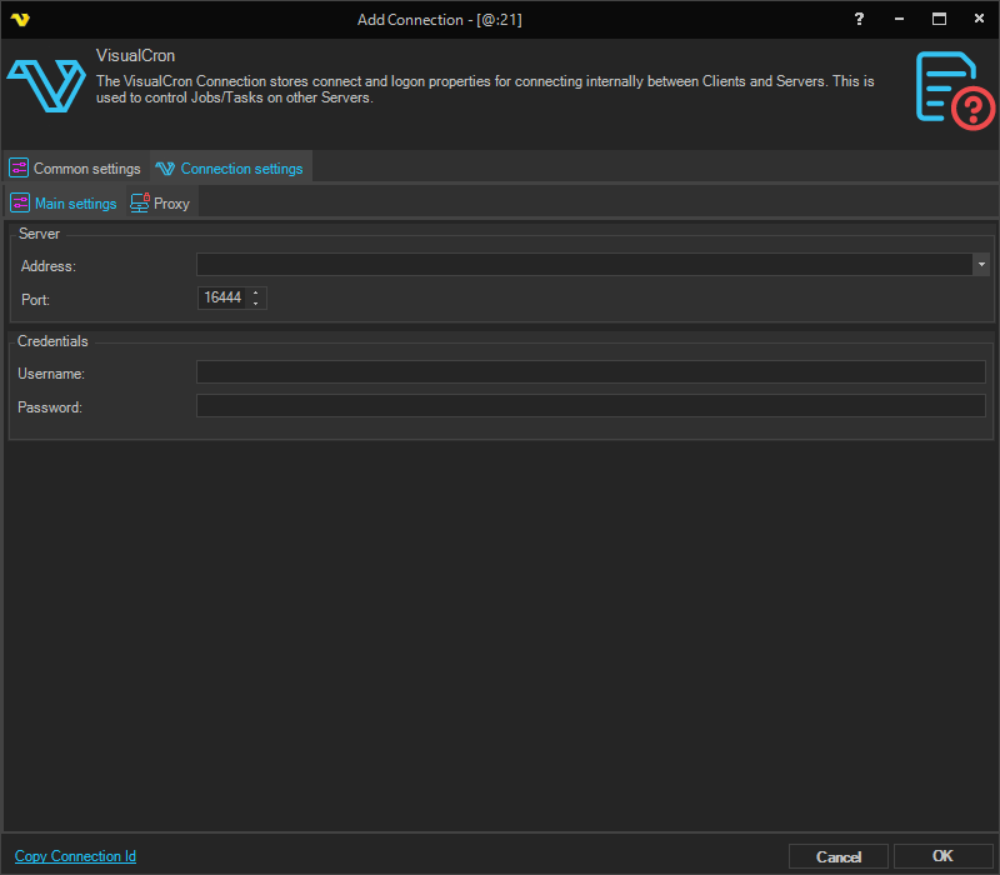Expand the Address dropdown arrow

coord(982,264)
